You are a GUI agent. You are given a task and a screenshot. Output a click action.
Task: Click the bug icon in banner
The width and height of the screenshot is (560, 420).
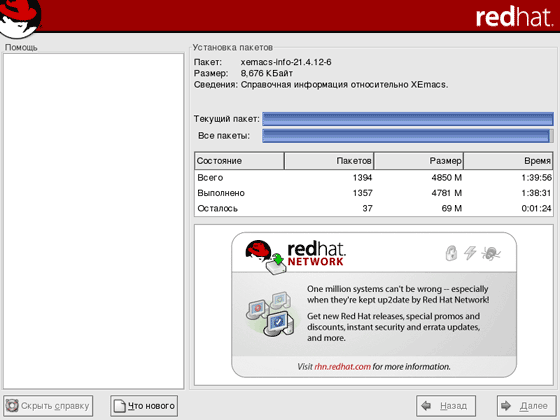(491, 253)
